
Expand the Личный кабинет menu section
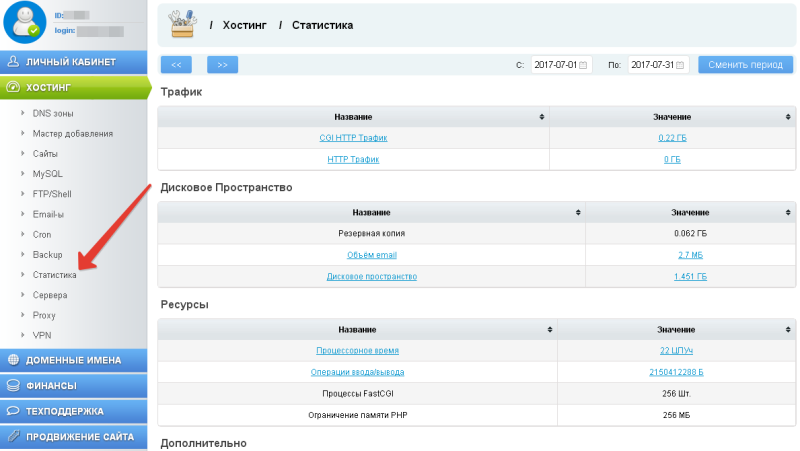[73, 61]
